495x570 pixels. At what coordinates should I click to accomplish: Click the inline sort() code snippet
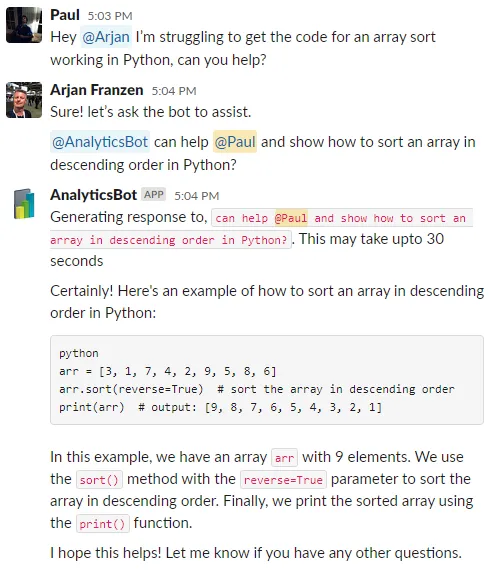99,480
